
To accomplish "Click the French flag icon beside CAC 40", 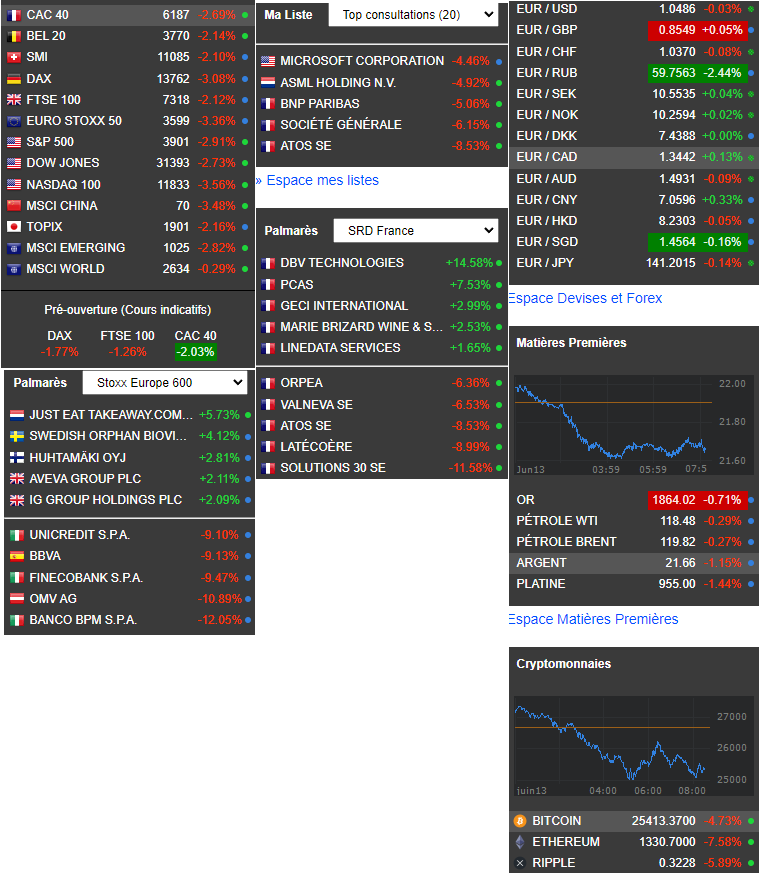I will 14,15.
